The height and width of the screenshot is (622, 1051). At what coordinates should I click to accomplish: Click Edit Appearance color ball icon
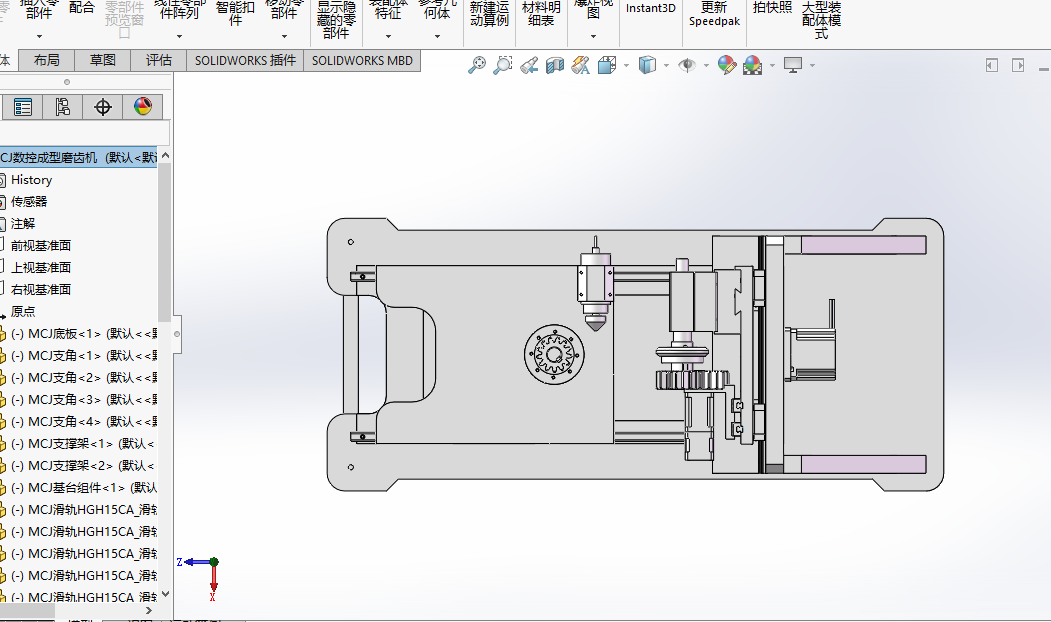pyautogui.click(x=727, y=65)
